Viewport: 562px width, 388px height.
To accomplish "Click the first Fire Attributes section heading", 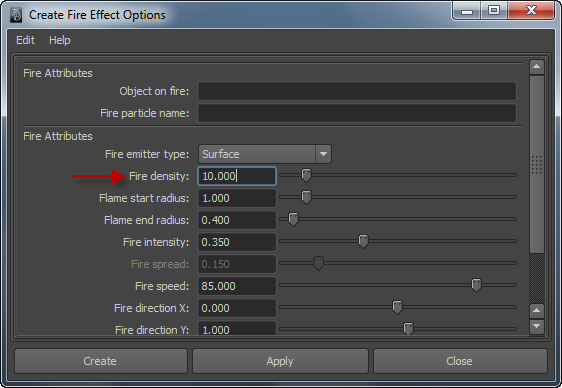I will tap(58, 73).
